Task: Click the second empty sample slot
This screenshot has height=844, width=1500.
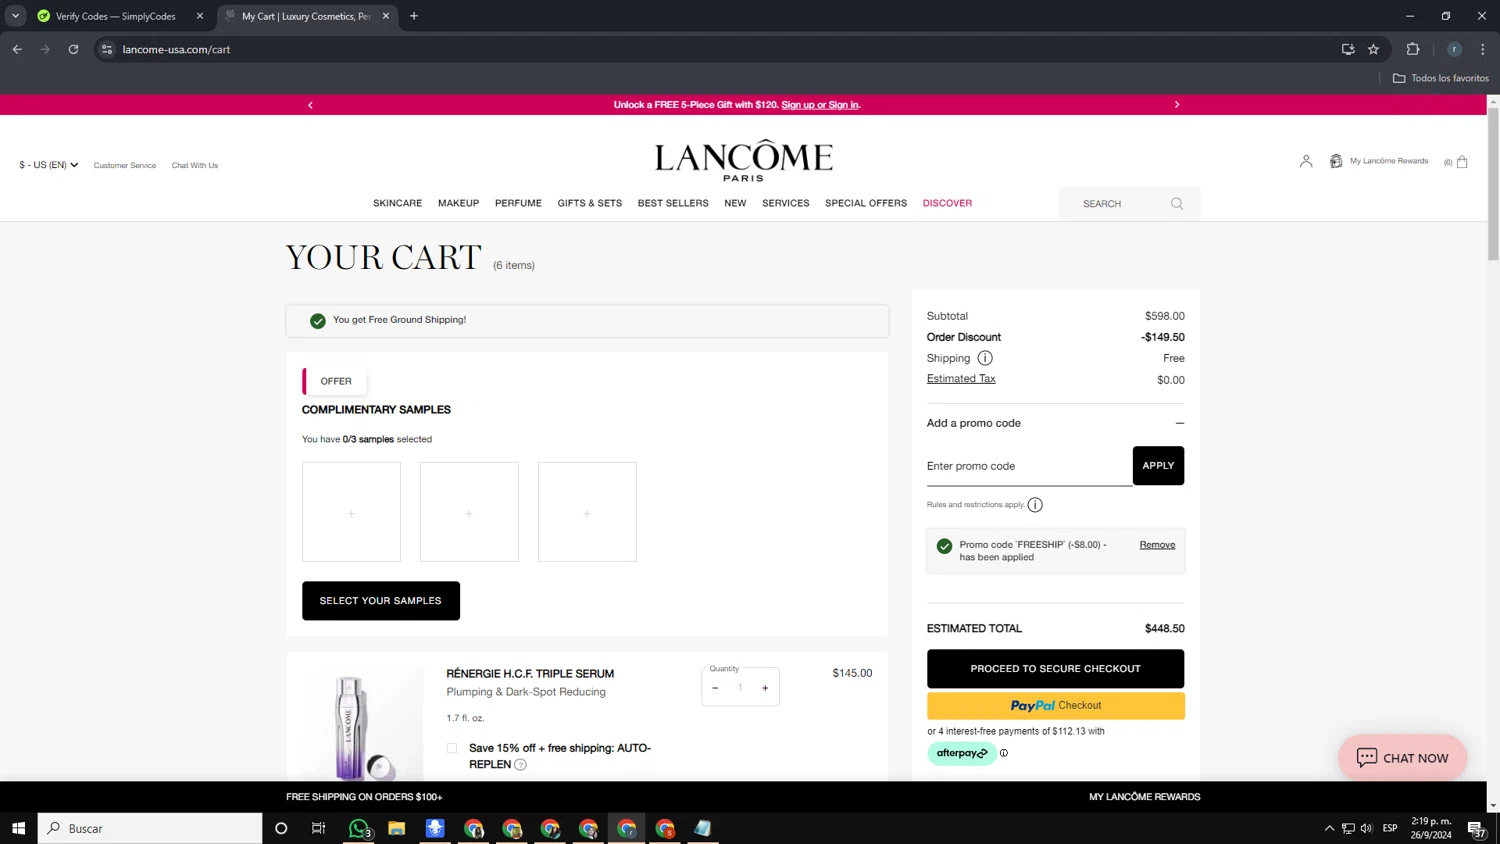Action: [x=469, y=512]
